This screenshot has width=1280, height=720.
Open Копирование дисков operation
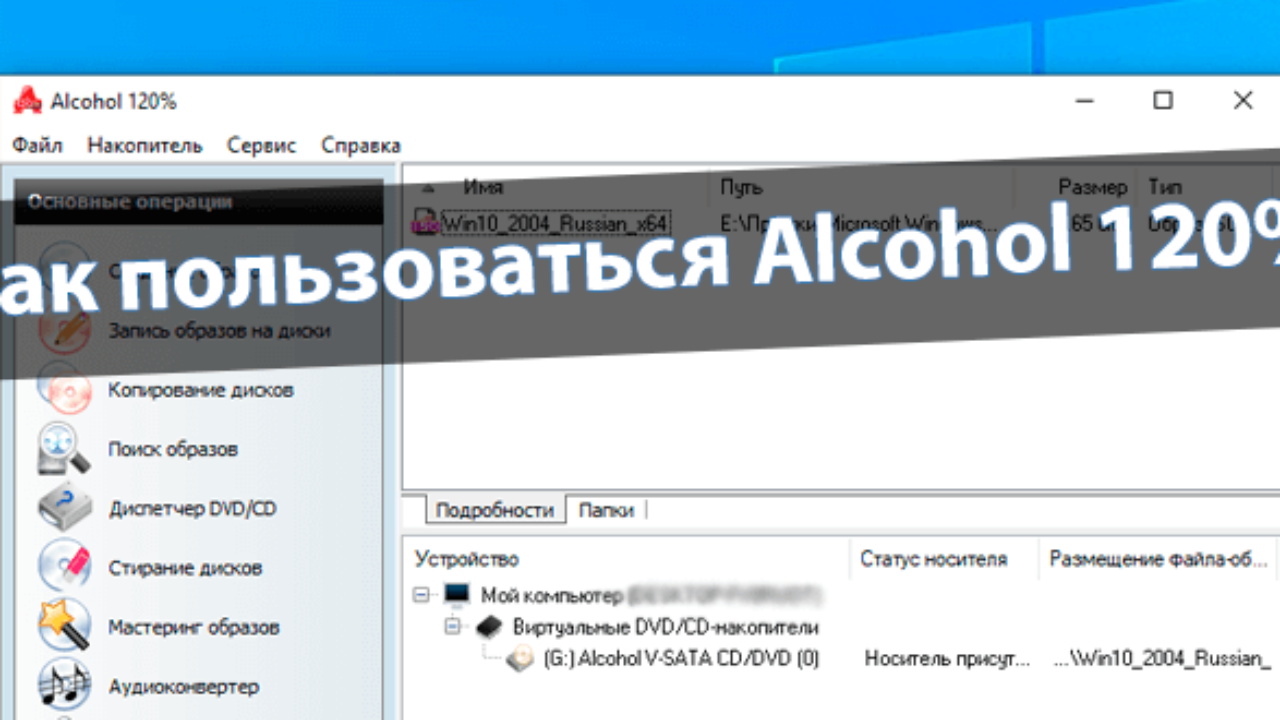pos(201,389)
